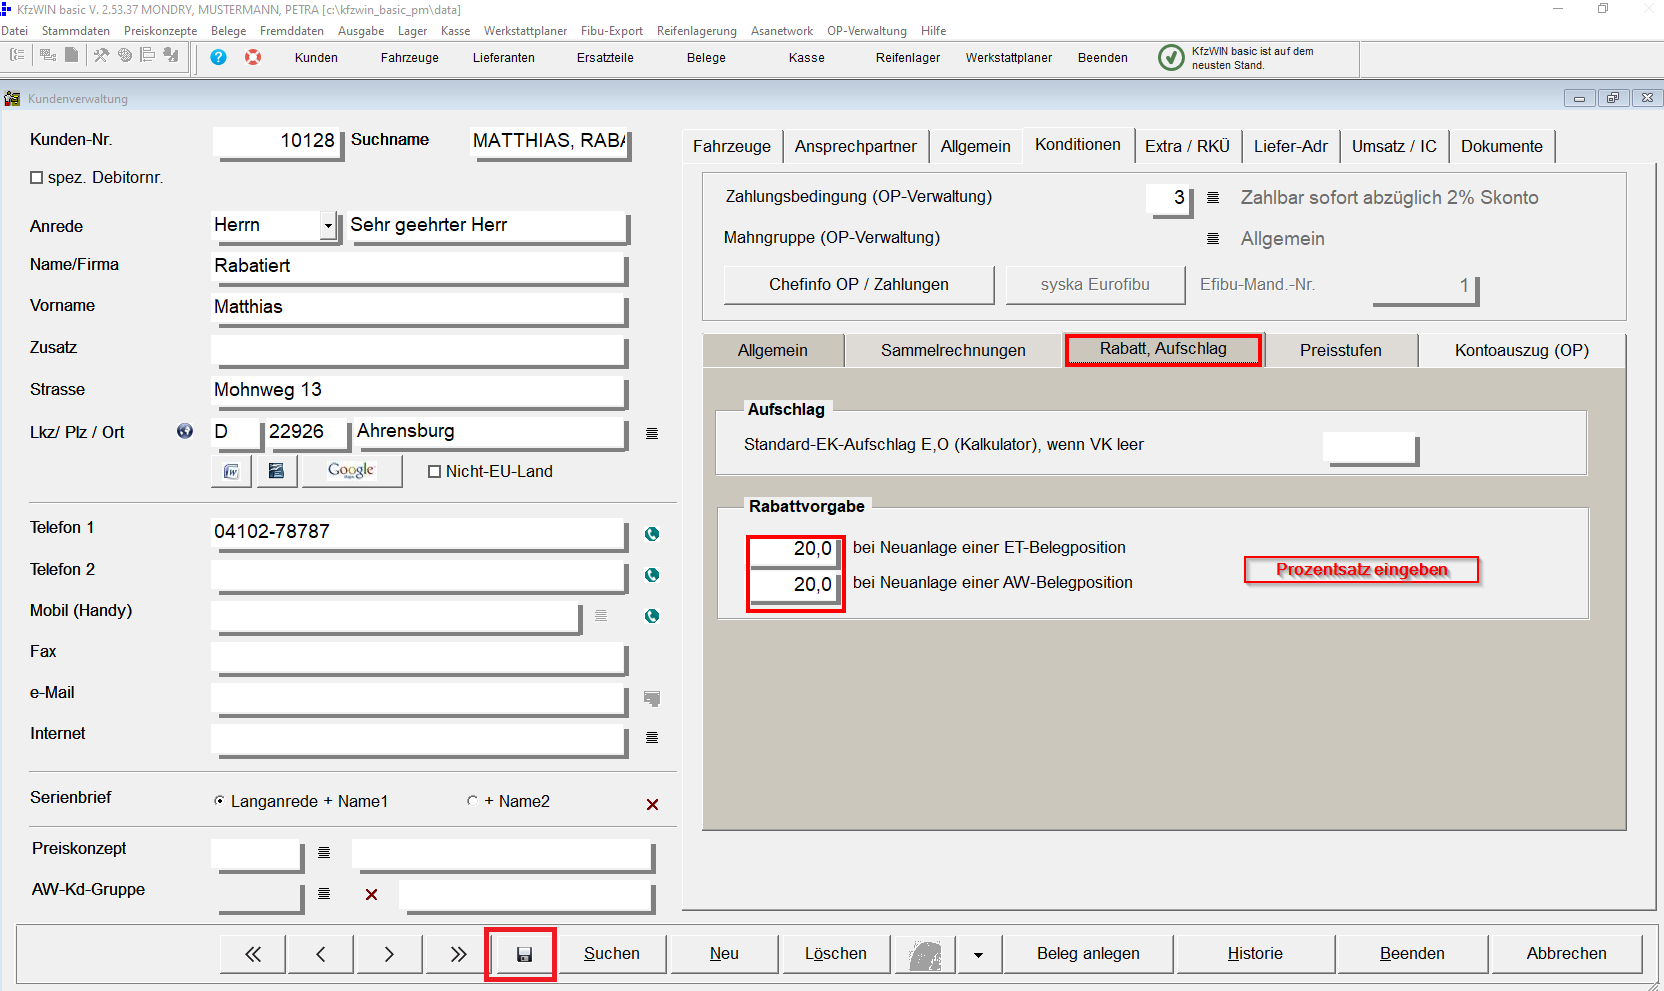The height and width of the screenshot is (991, 1664).
Task: Click the icon button left of Google
Action: point(277,471)
